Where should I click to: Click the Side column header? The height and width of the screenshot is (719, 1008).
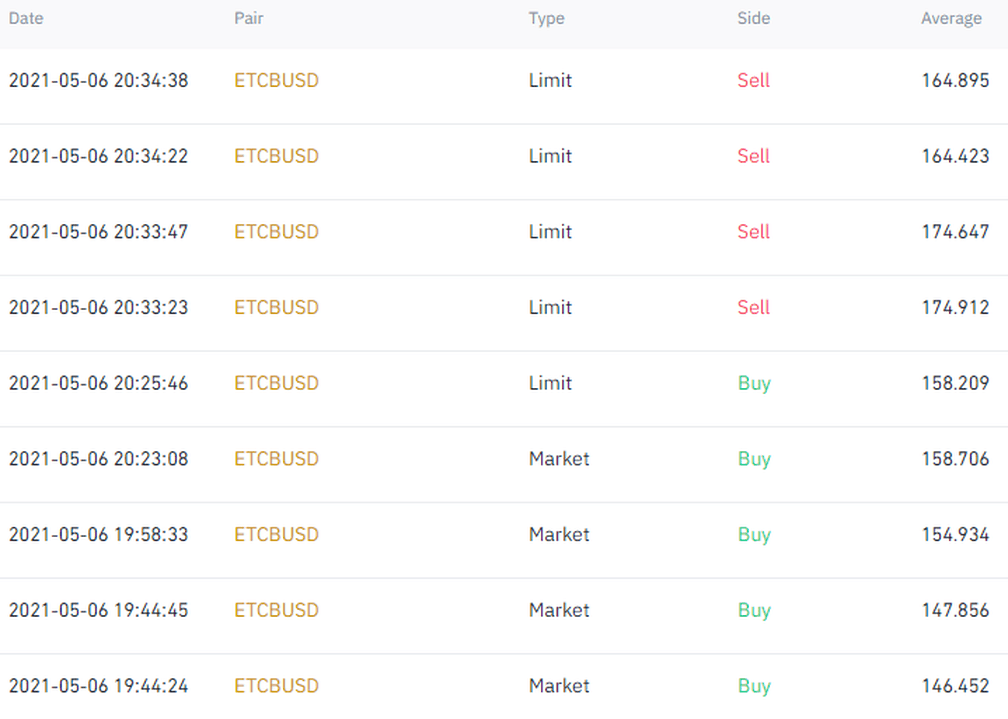pyautogui.click(x=754, y=18)
